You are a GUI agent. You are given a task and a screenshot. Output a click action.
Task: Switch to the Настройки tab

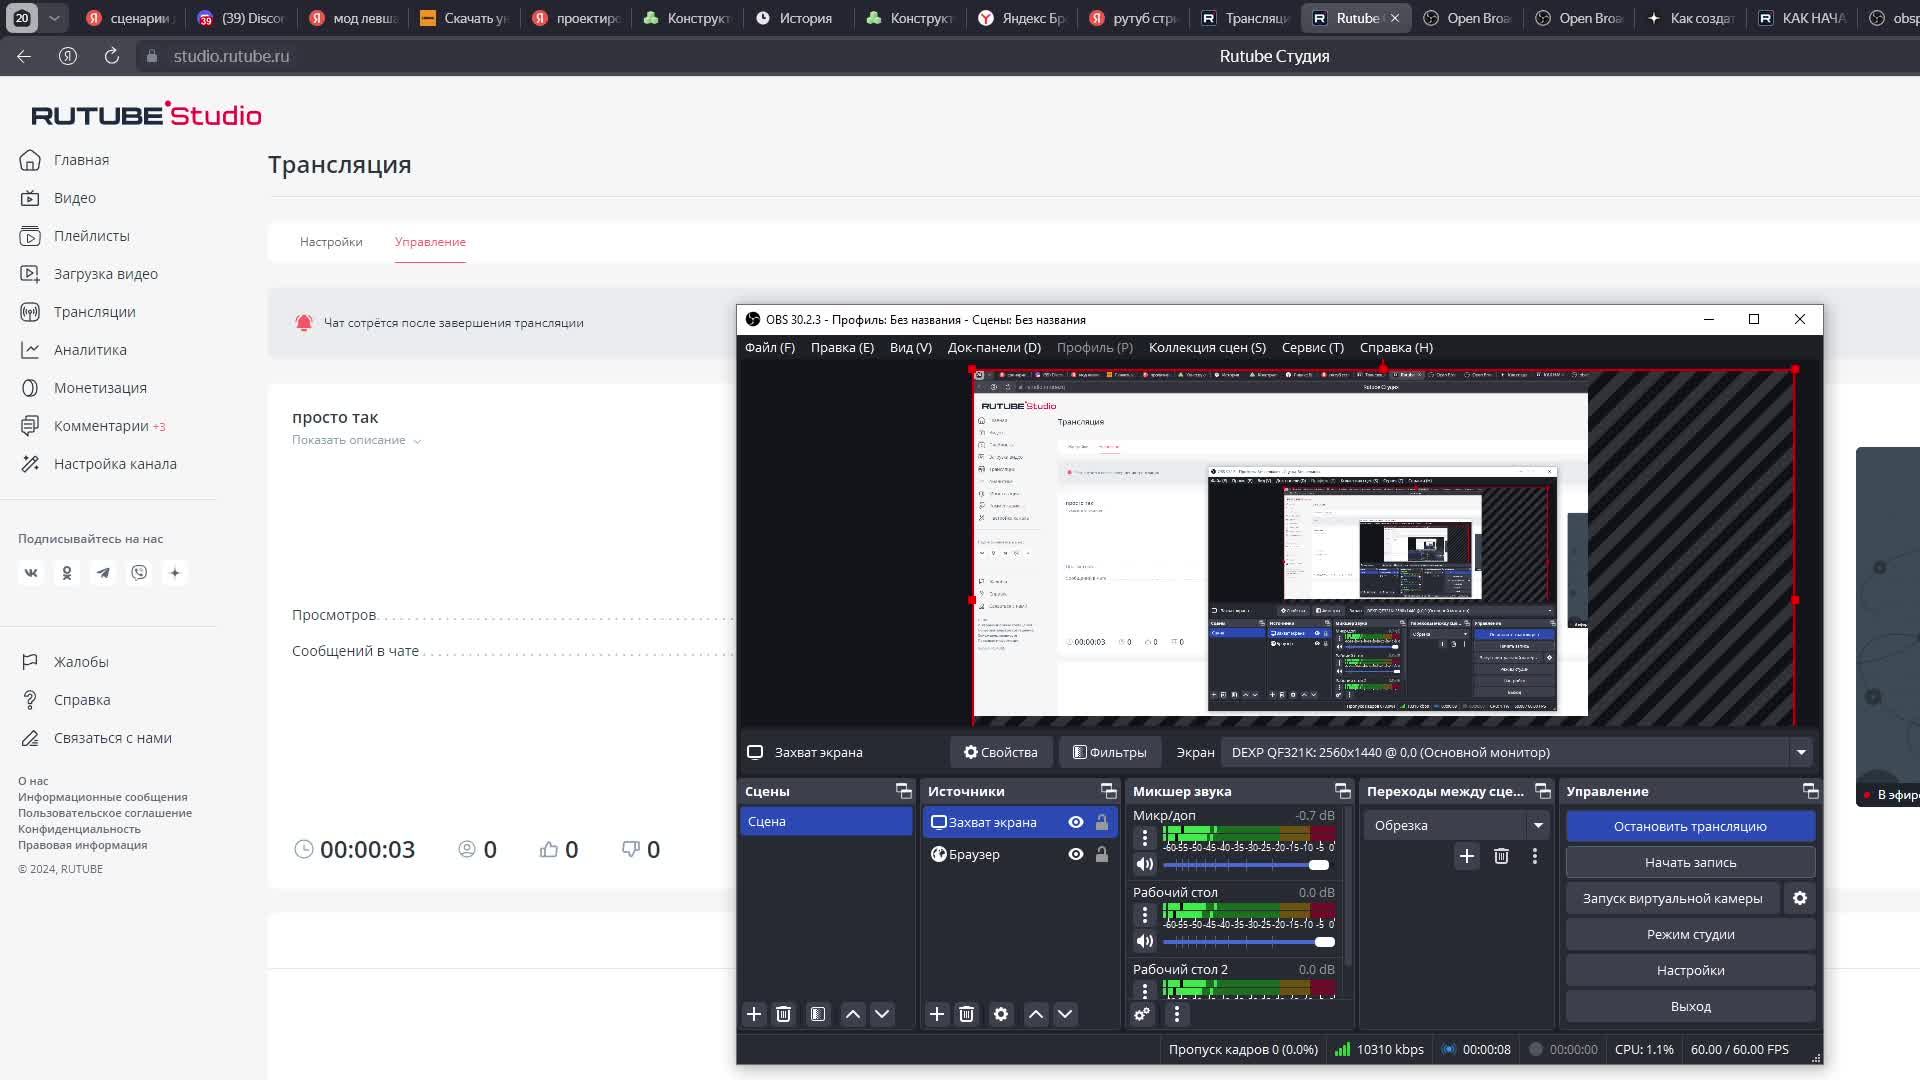click(x=331, y=242)
